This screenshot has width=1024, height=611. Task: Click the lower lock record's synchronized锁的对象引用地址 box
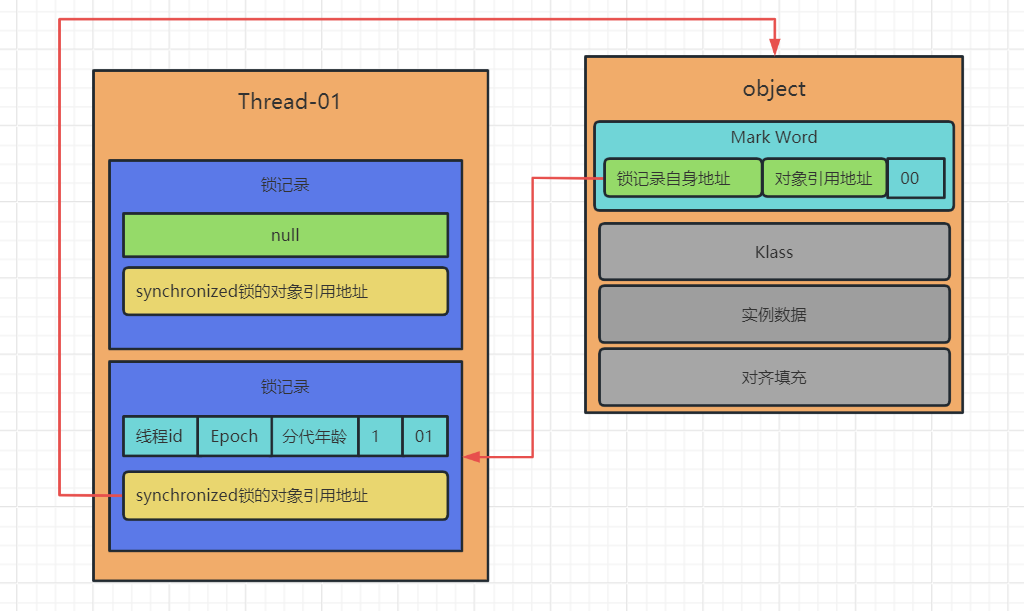(x=285, y=496)
